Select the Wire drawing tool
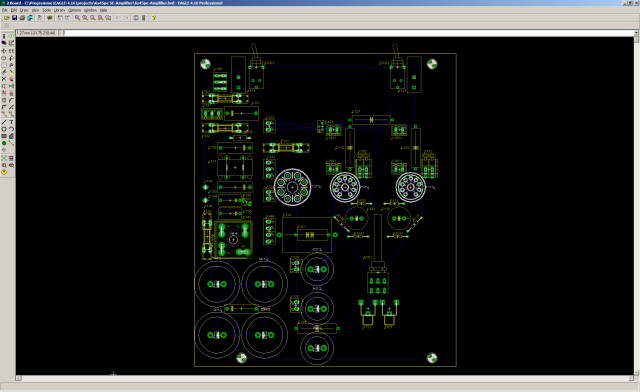 [4, 122]
